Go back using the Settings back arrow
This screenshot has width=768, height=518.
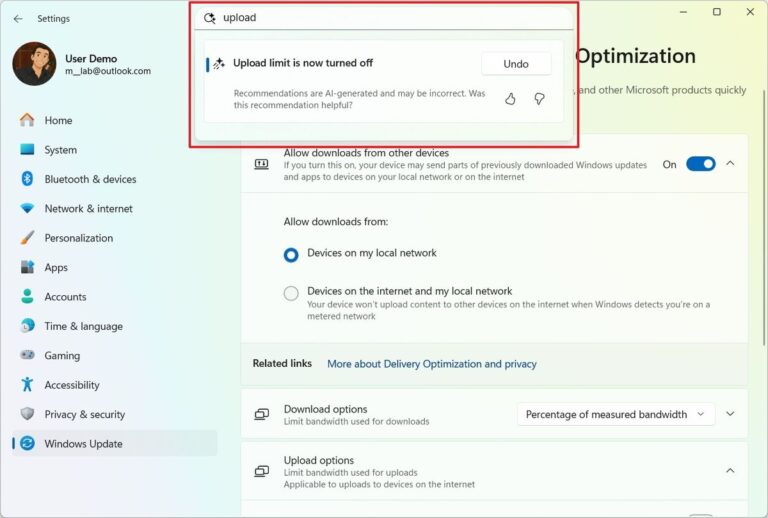pos(18,19)
